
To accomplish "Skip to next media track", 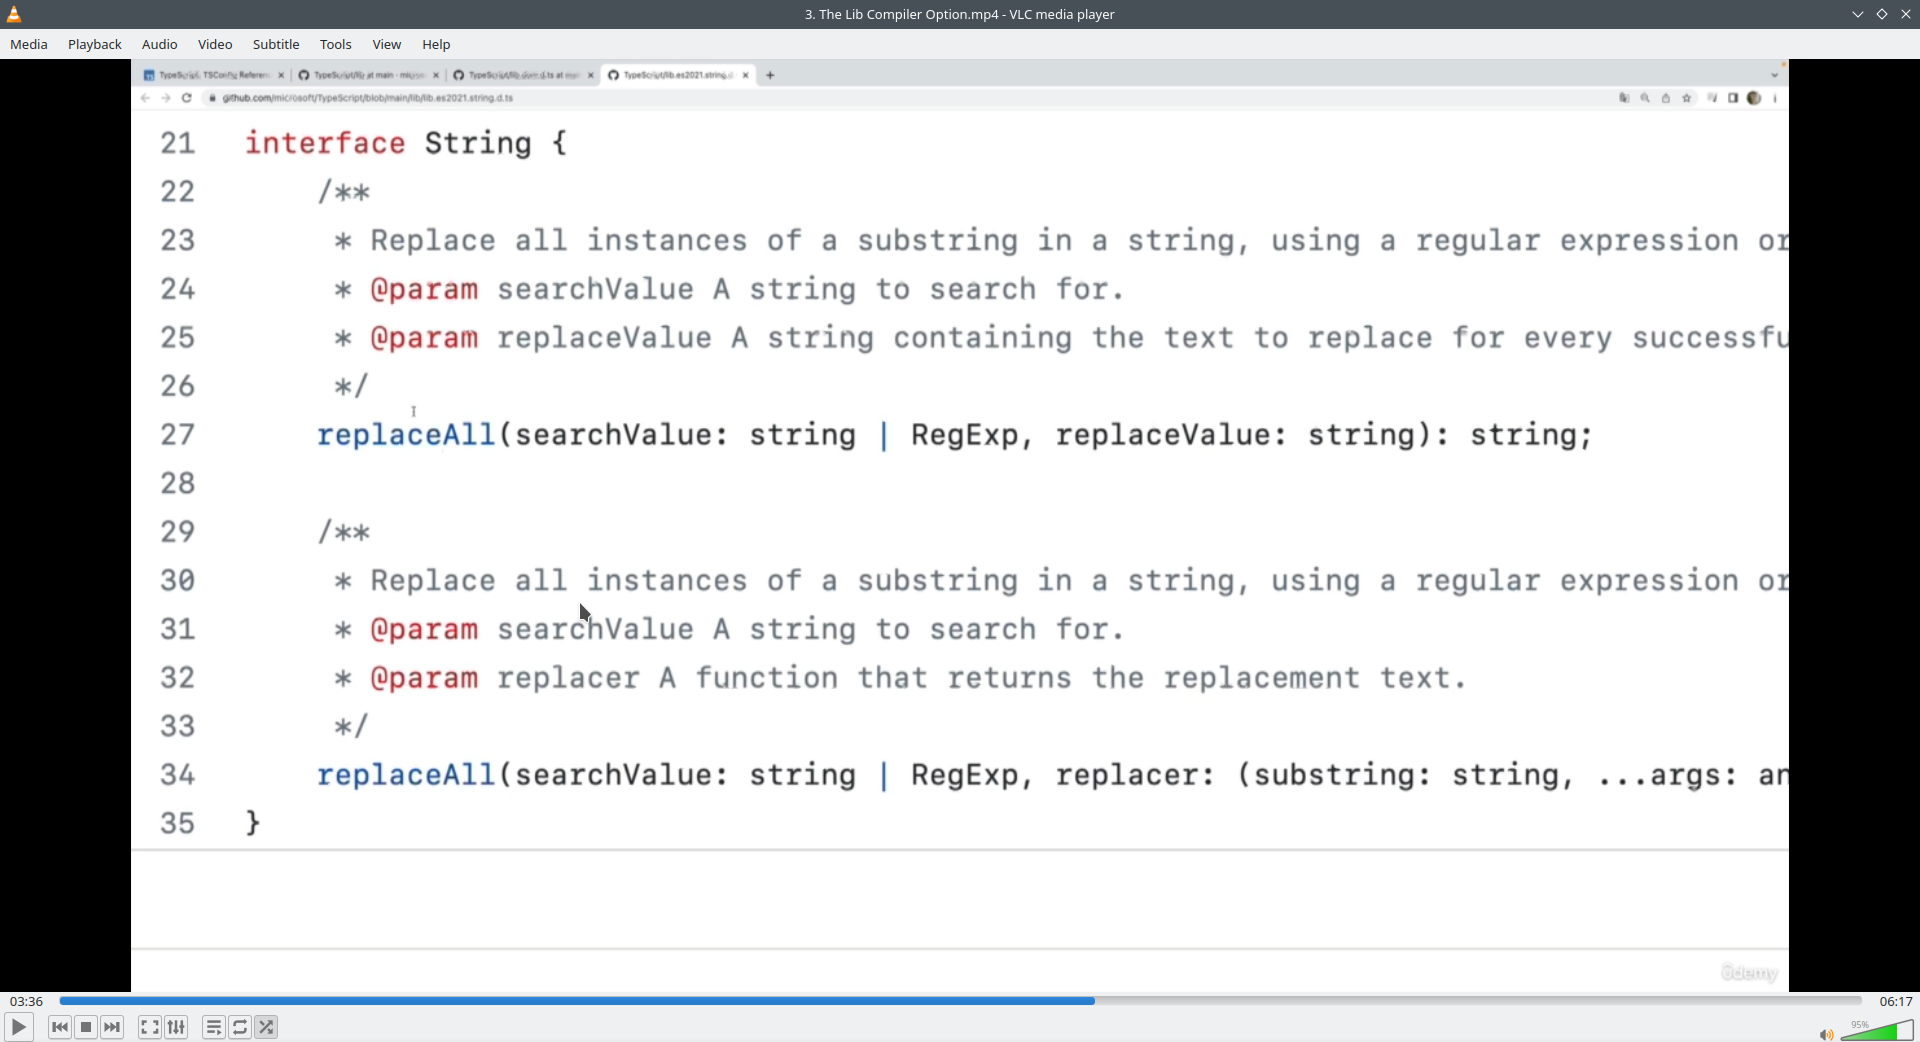I will click(112, 1027).
